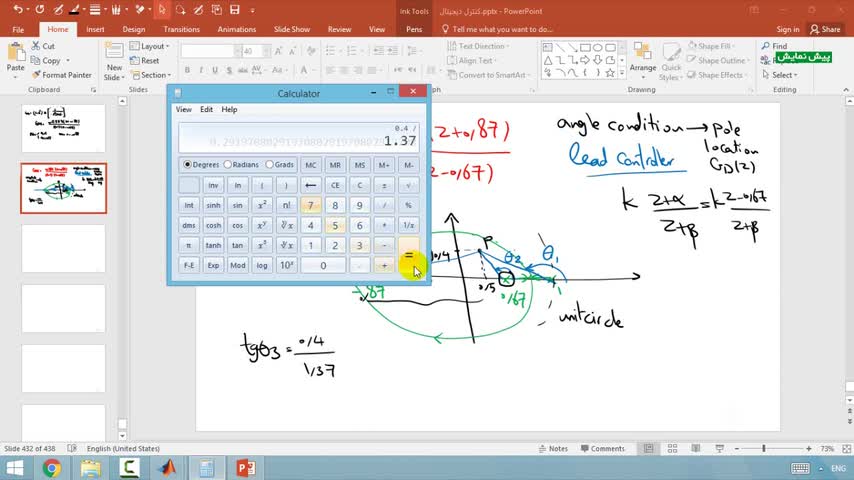Switch to the Pens tab under Ink Tools
This screenshot has width=854, height=480.
point(414,29)
